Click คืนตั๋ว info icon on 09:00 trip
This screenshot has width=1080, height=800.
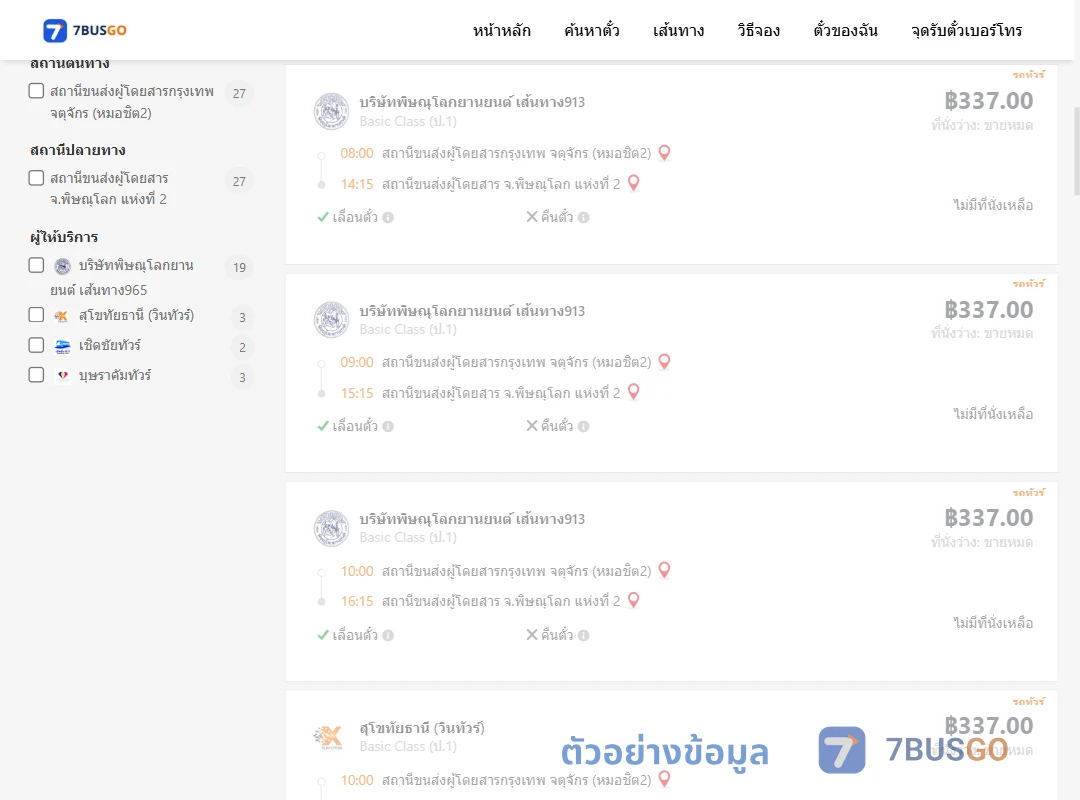pos(583,427)
